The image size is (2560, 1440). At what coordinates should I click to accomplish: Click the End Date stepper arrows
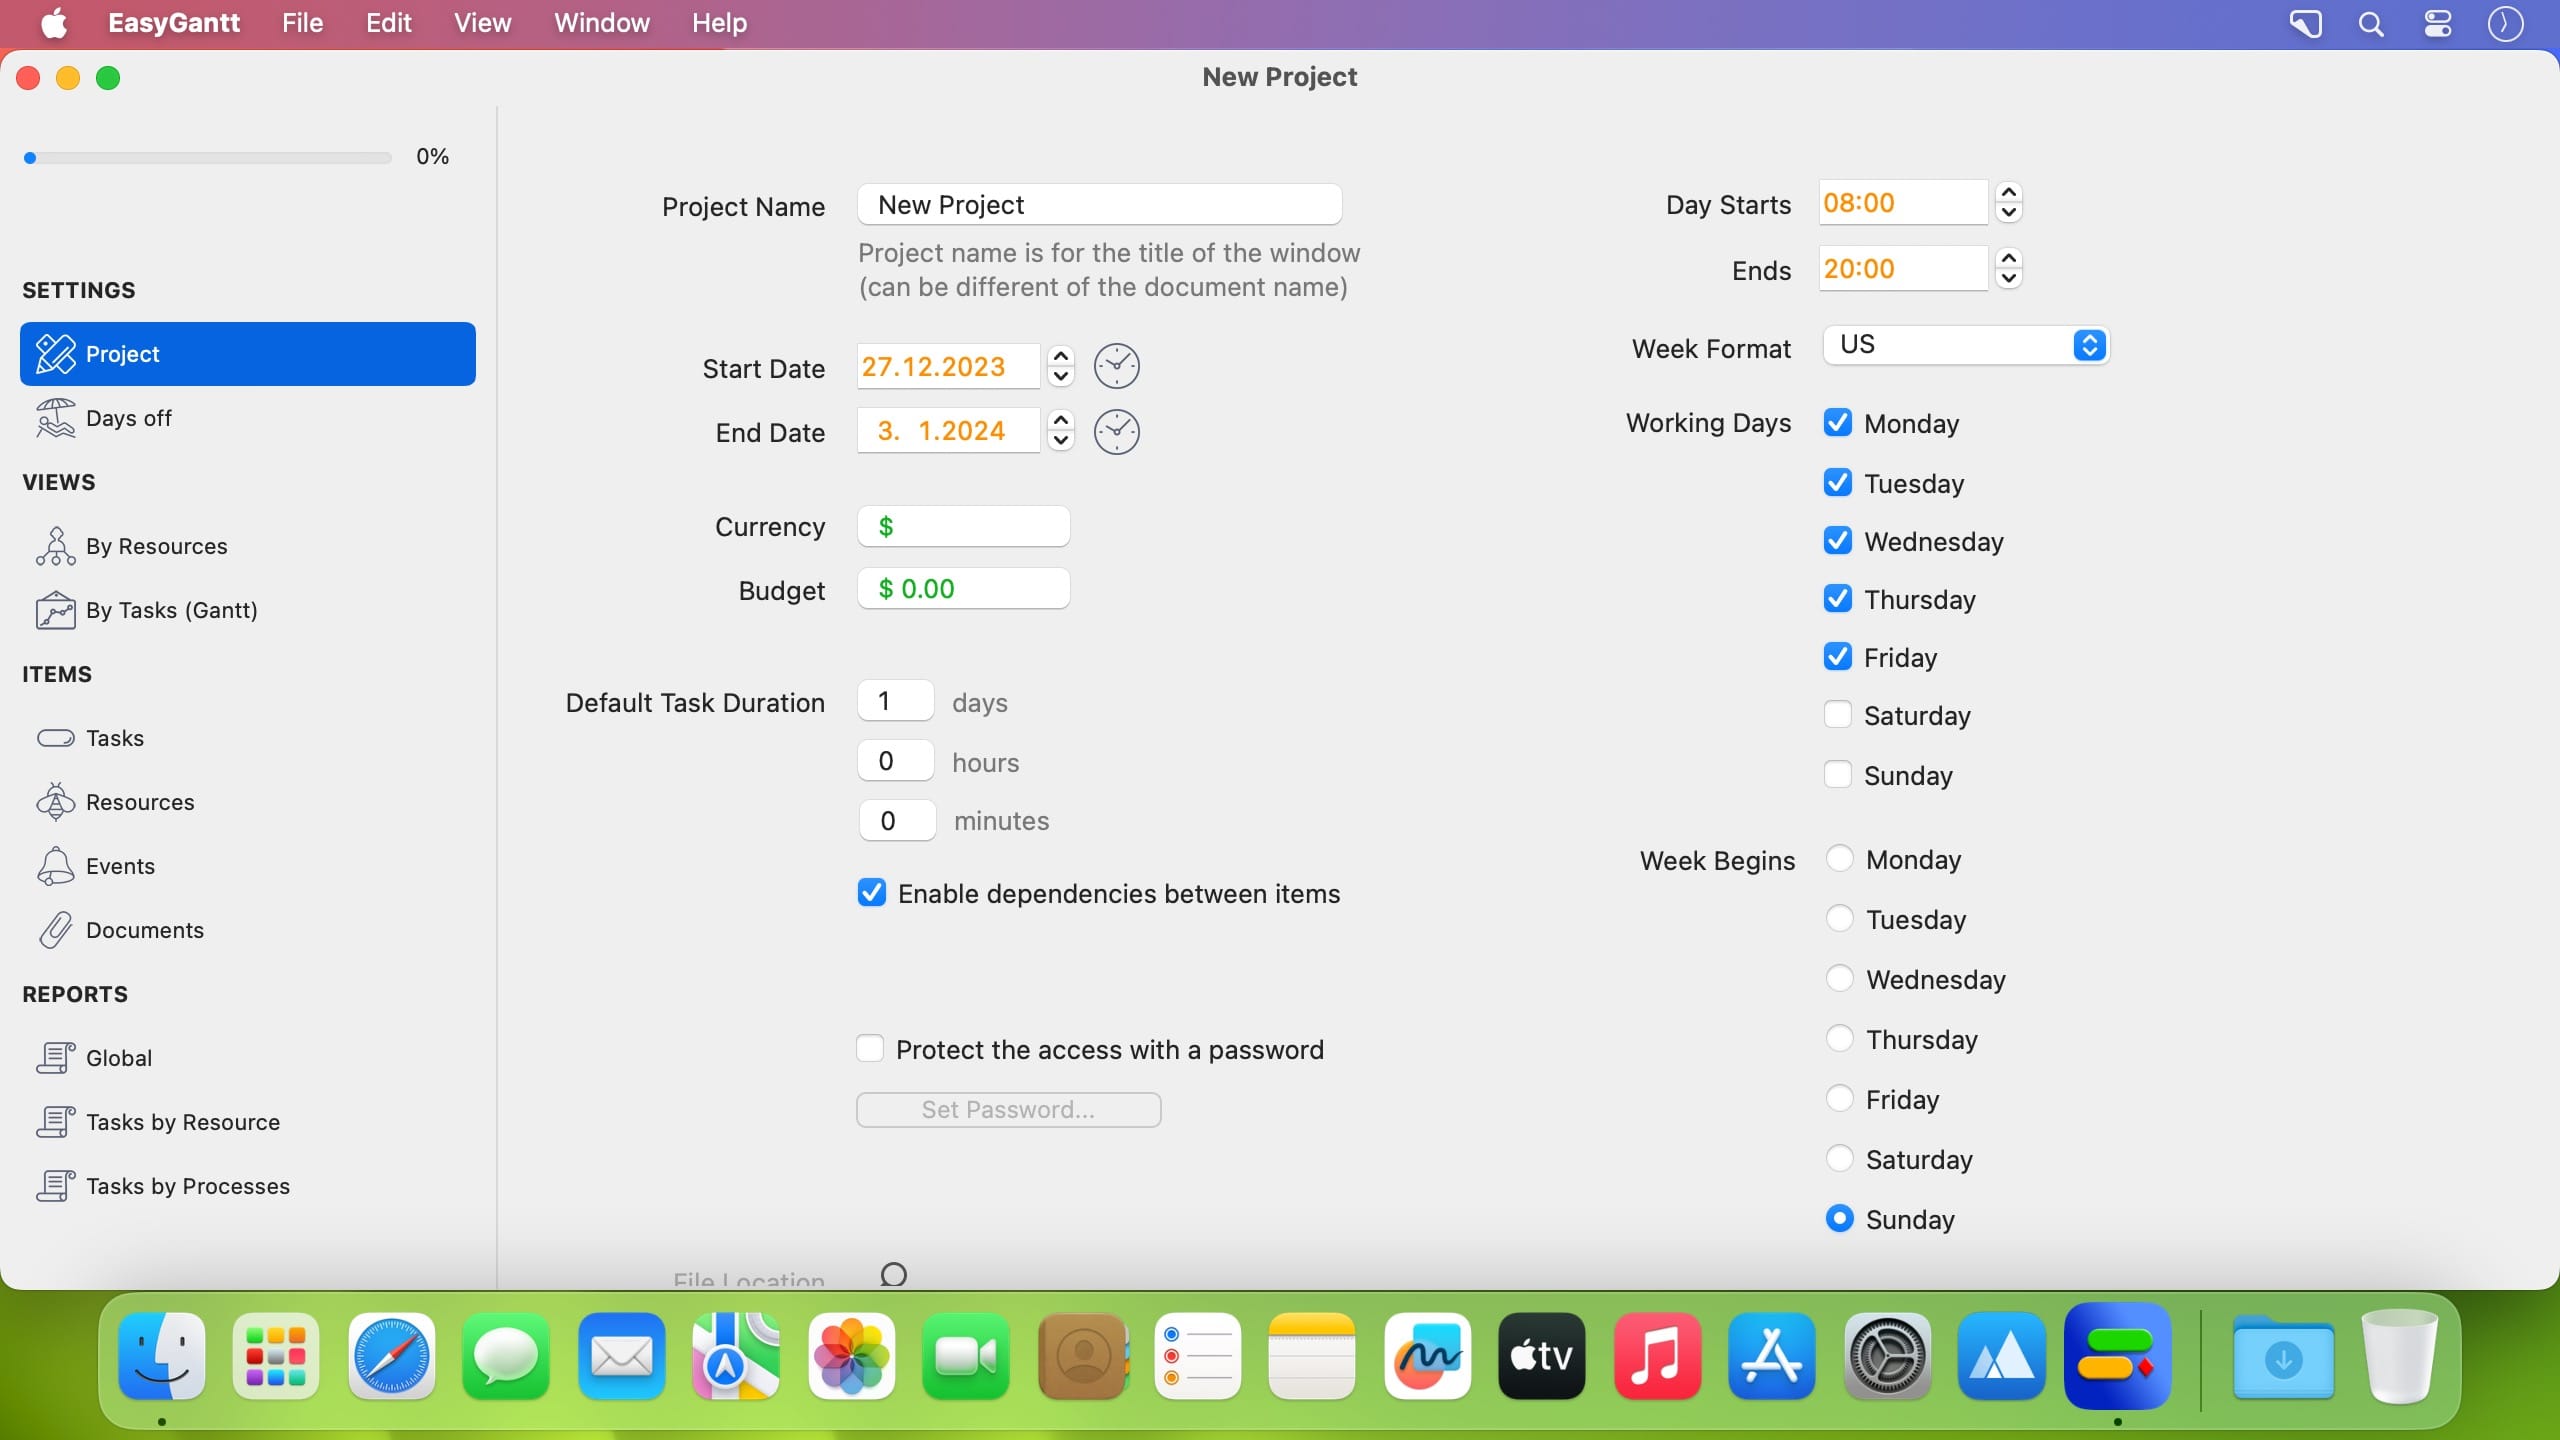pos(1061,431)
